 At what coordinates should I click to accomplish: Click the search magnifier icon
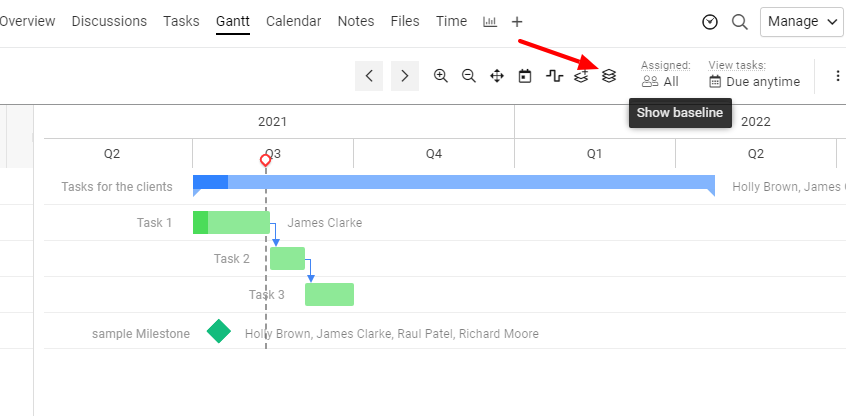click(x=740, y=22)
